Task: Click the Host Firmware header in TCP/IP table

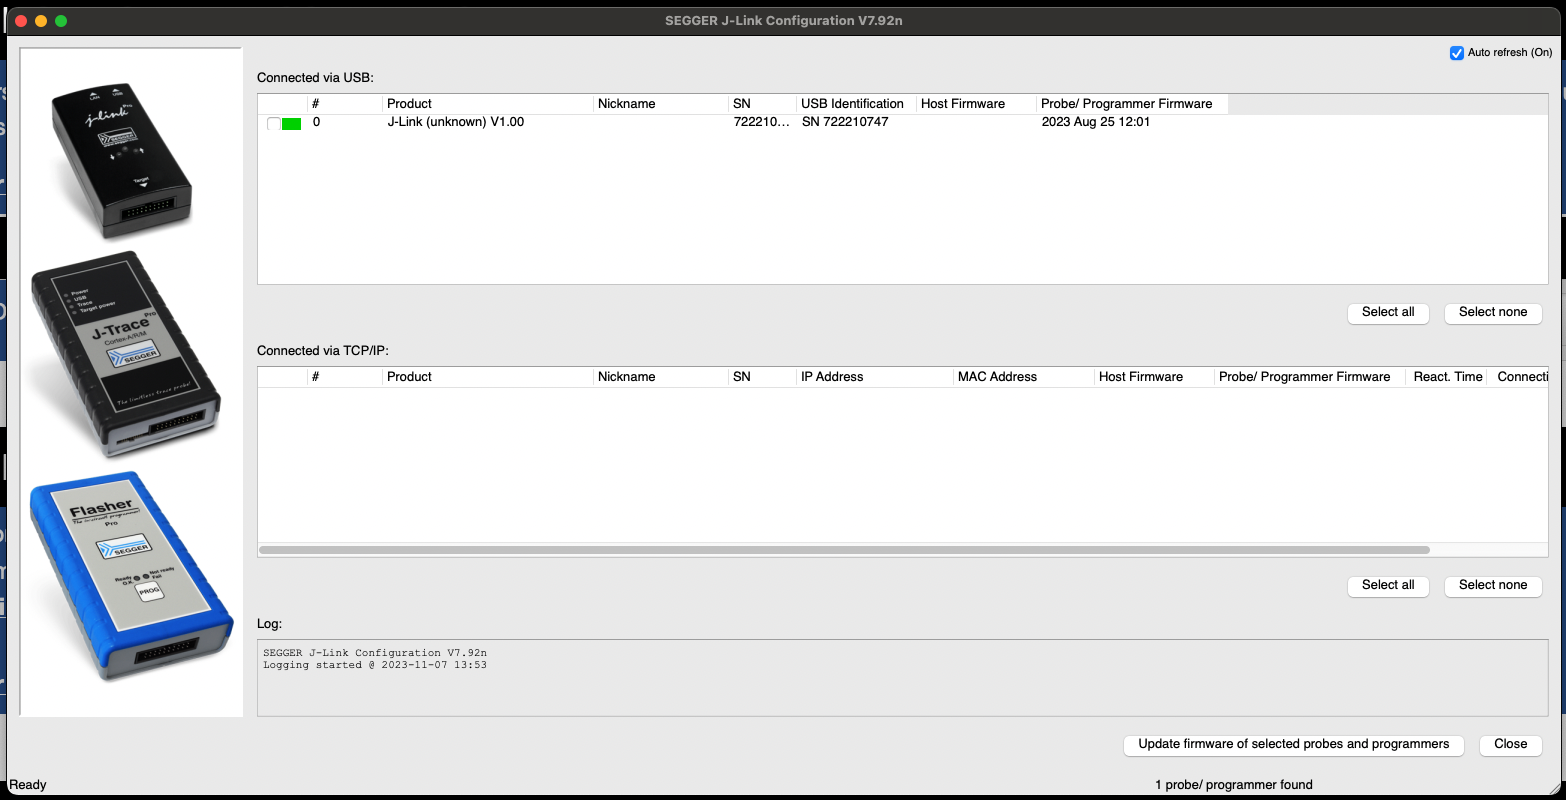Action: [1155, 377]
